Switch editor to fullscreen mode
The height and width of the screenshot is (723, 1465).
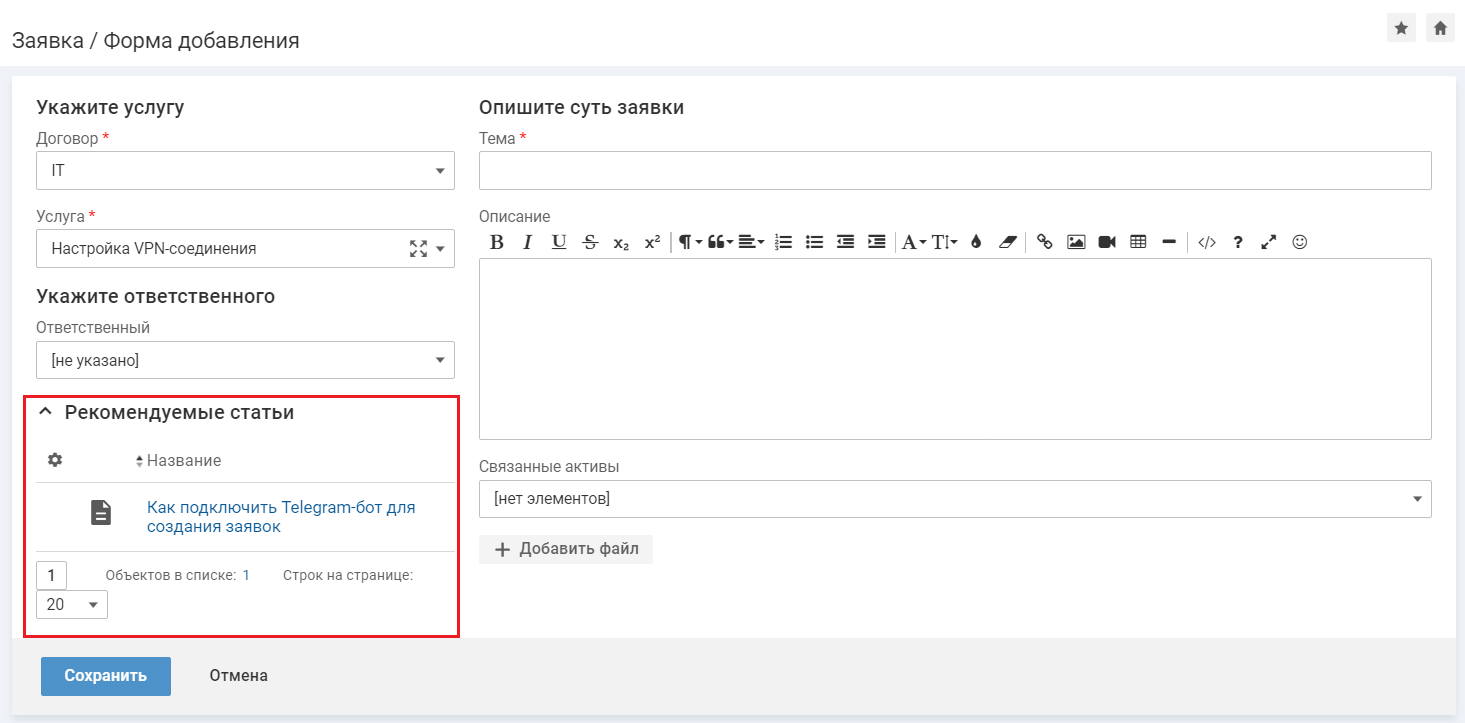1269,242
